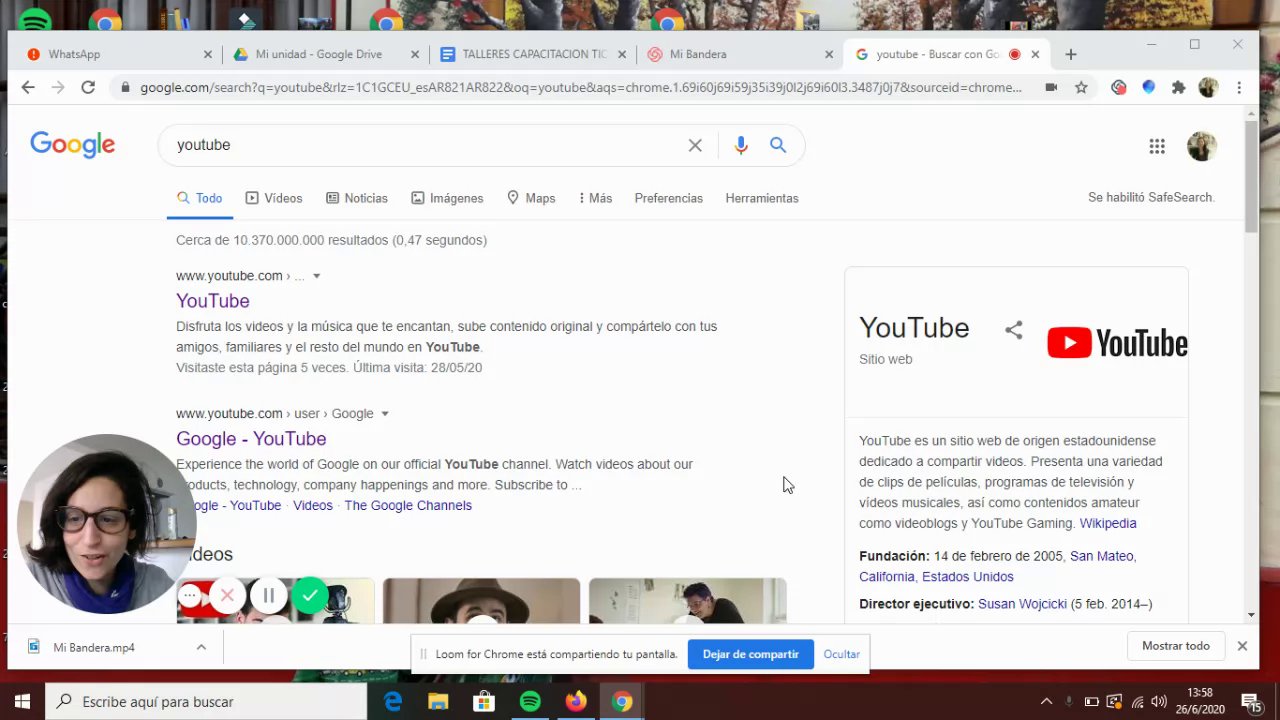Share the YouTube knowledge panel

click(1014, 330)
